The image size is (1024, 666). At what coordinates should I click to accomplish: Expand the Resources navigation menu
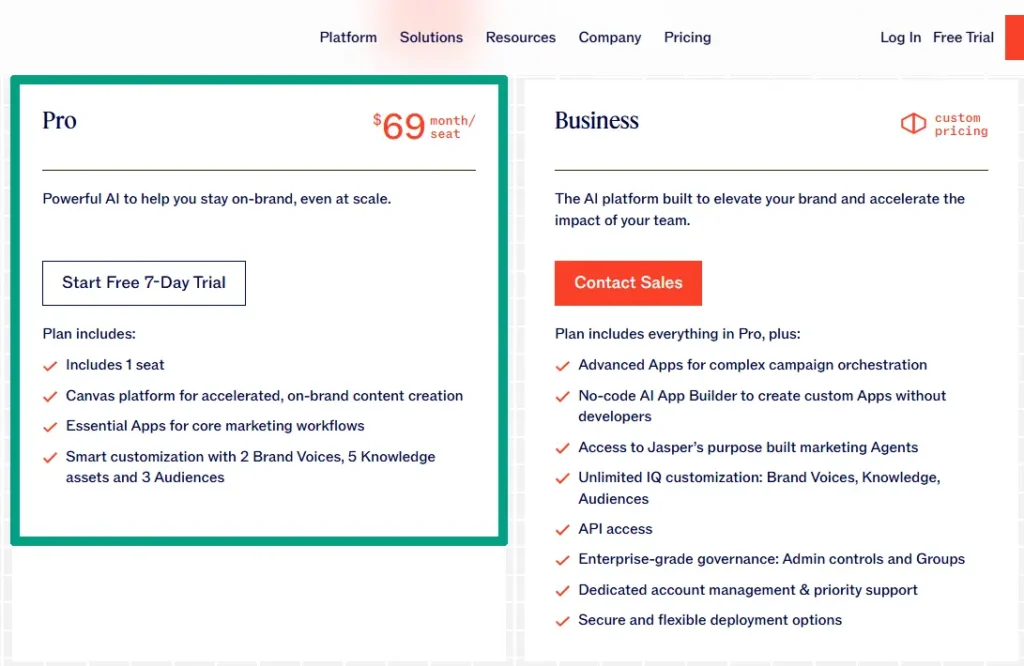click(x=520, y=37)
